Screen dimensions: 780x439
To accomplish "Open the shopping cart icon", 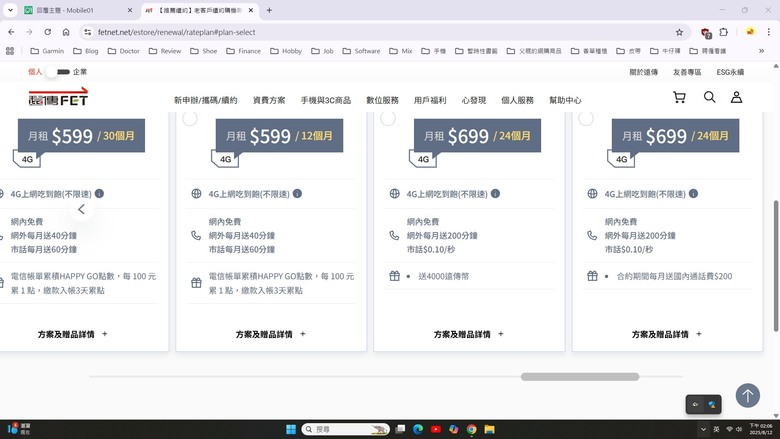I will point(679,97).
